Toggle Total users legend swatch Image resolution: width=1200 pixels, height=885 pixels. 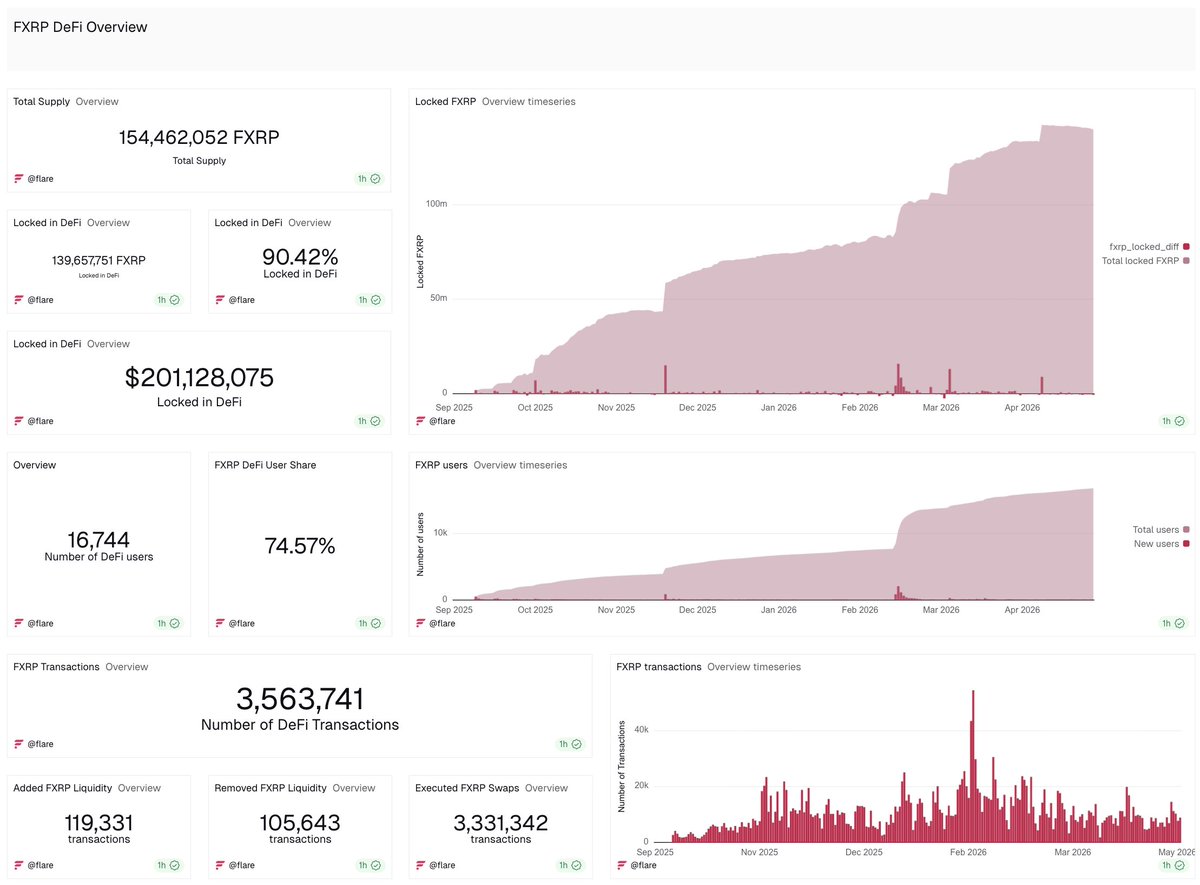1186,529
